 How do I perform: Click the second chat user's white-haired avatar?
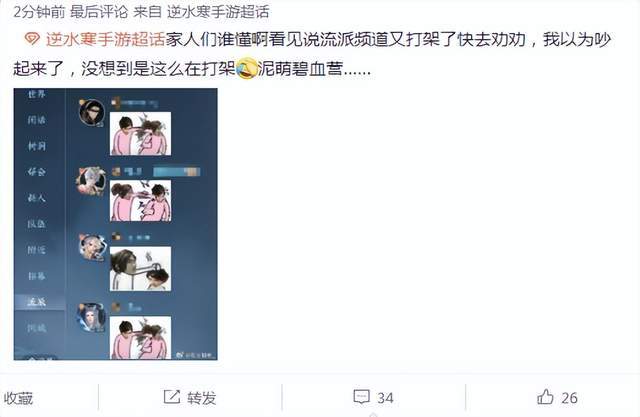click(x=91, y=181)
